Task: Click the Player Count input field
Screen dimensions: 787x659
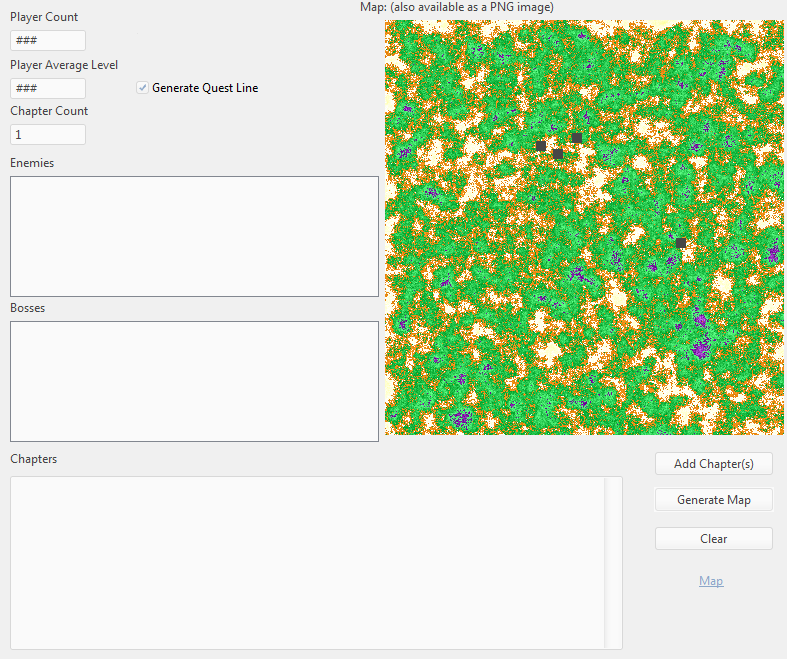Action: coord(48,40)
